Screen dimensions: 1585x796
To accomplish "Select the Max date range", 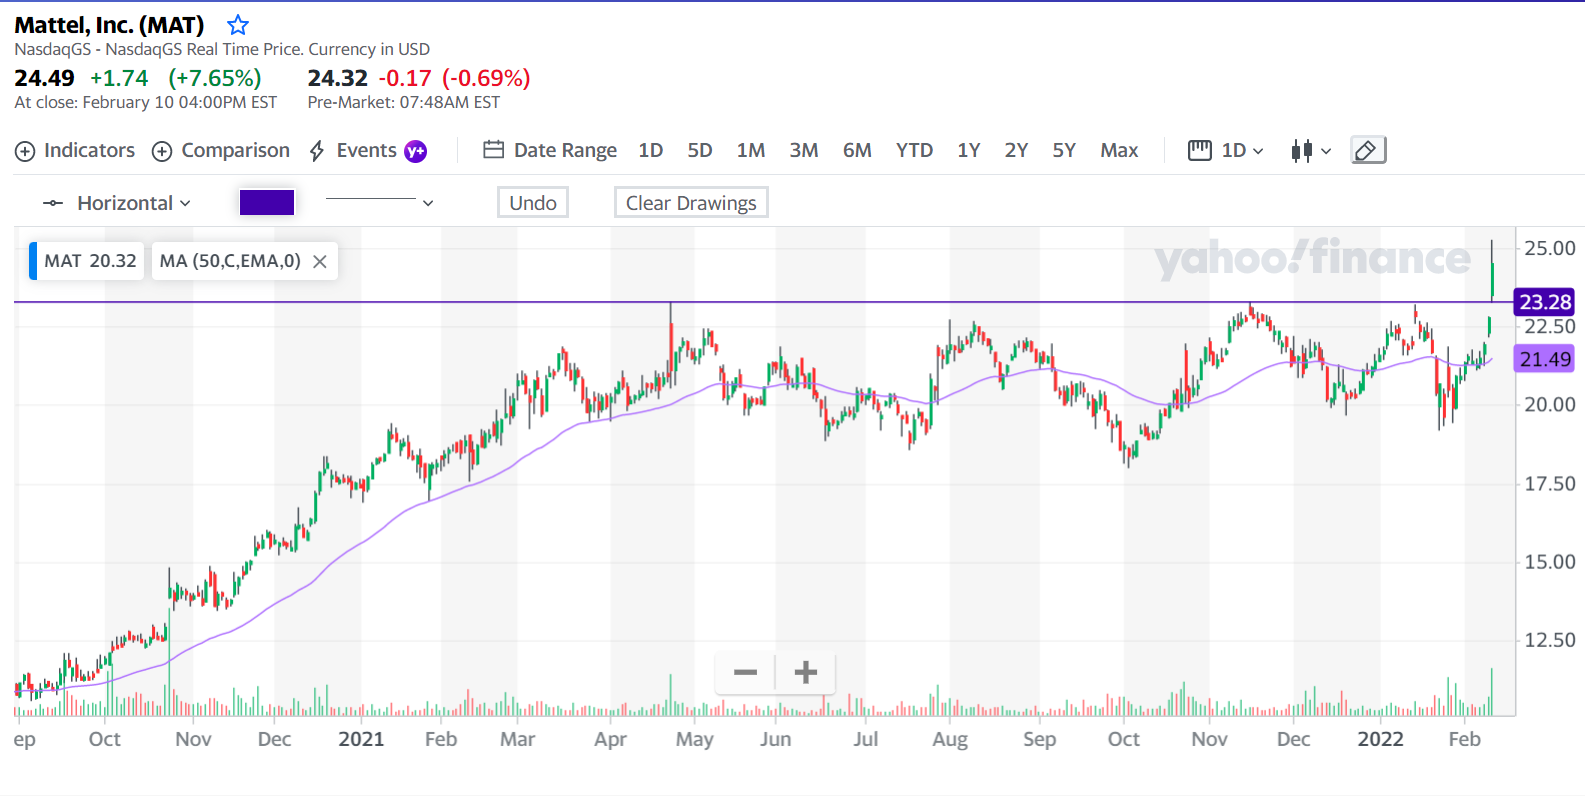I will pos(1119,150).
